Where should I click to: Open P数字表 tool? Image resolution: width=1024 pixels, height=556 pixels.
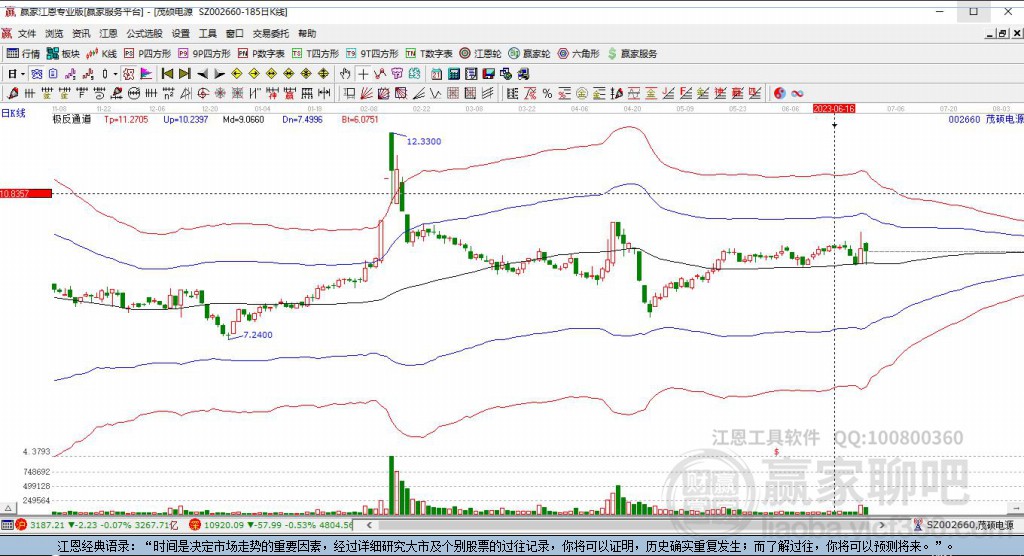coord(261,54)
